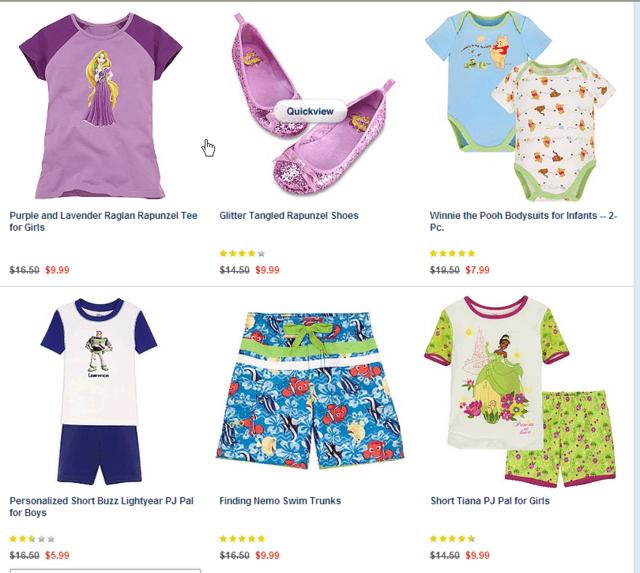The width and height of the screenshot is (640, 573).
Task: Open Winnie the Pooh Bodysuits for Infants link
Action: click(x=523, y=221)
